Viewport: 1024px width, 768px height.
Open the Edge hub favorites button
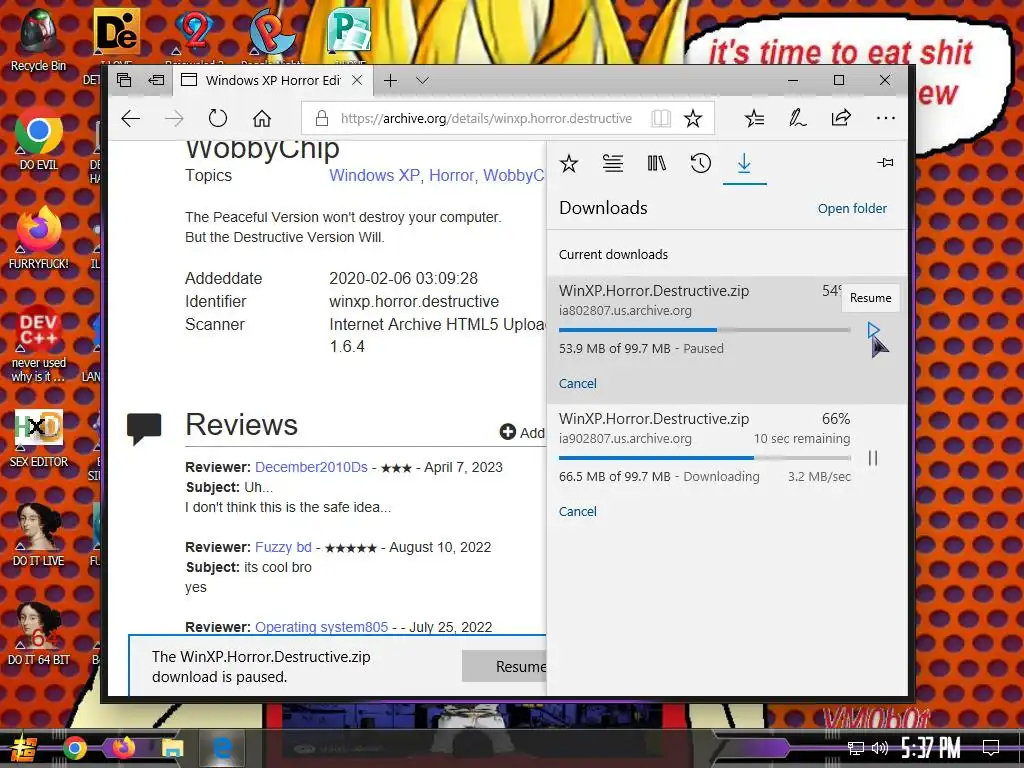pyautogui.click(x=754, y=118)
